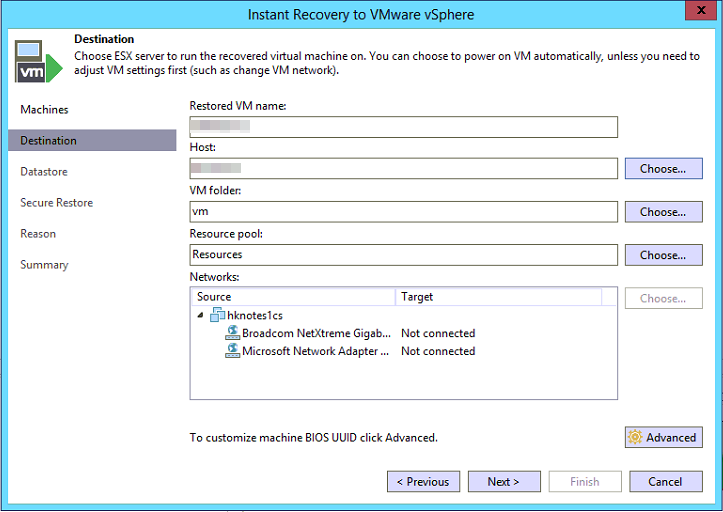The width and height of the screenshot is (723, 512).
Task: Click the VM wizard icon in header
Action: [x=36, y=61]
